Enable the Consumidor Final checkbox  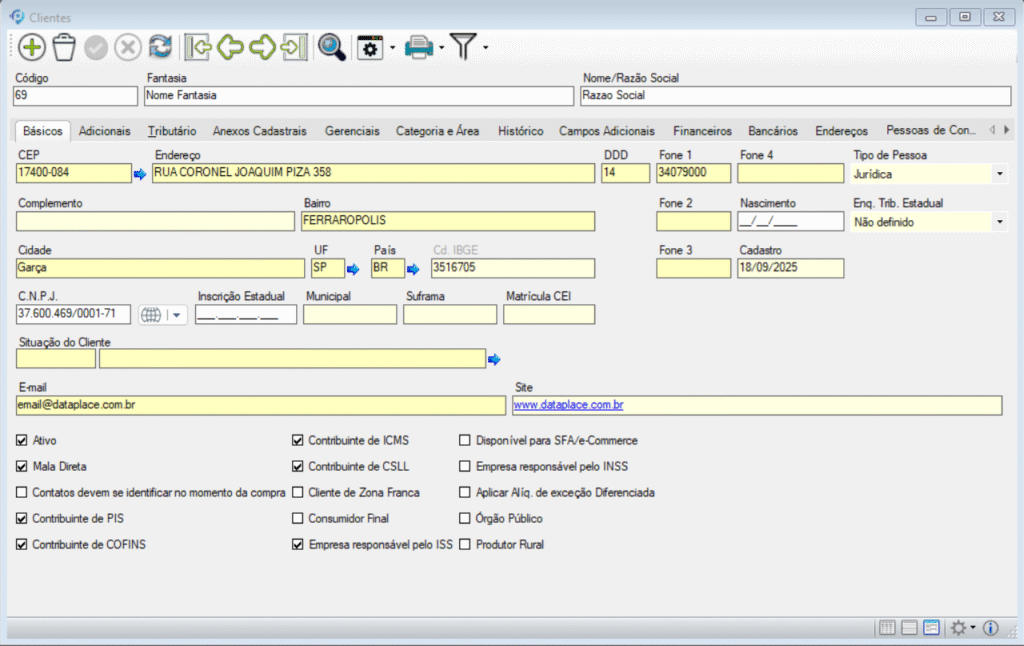pos(298,519)
